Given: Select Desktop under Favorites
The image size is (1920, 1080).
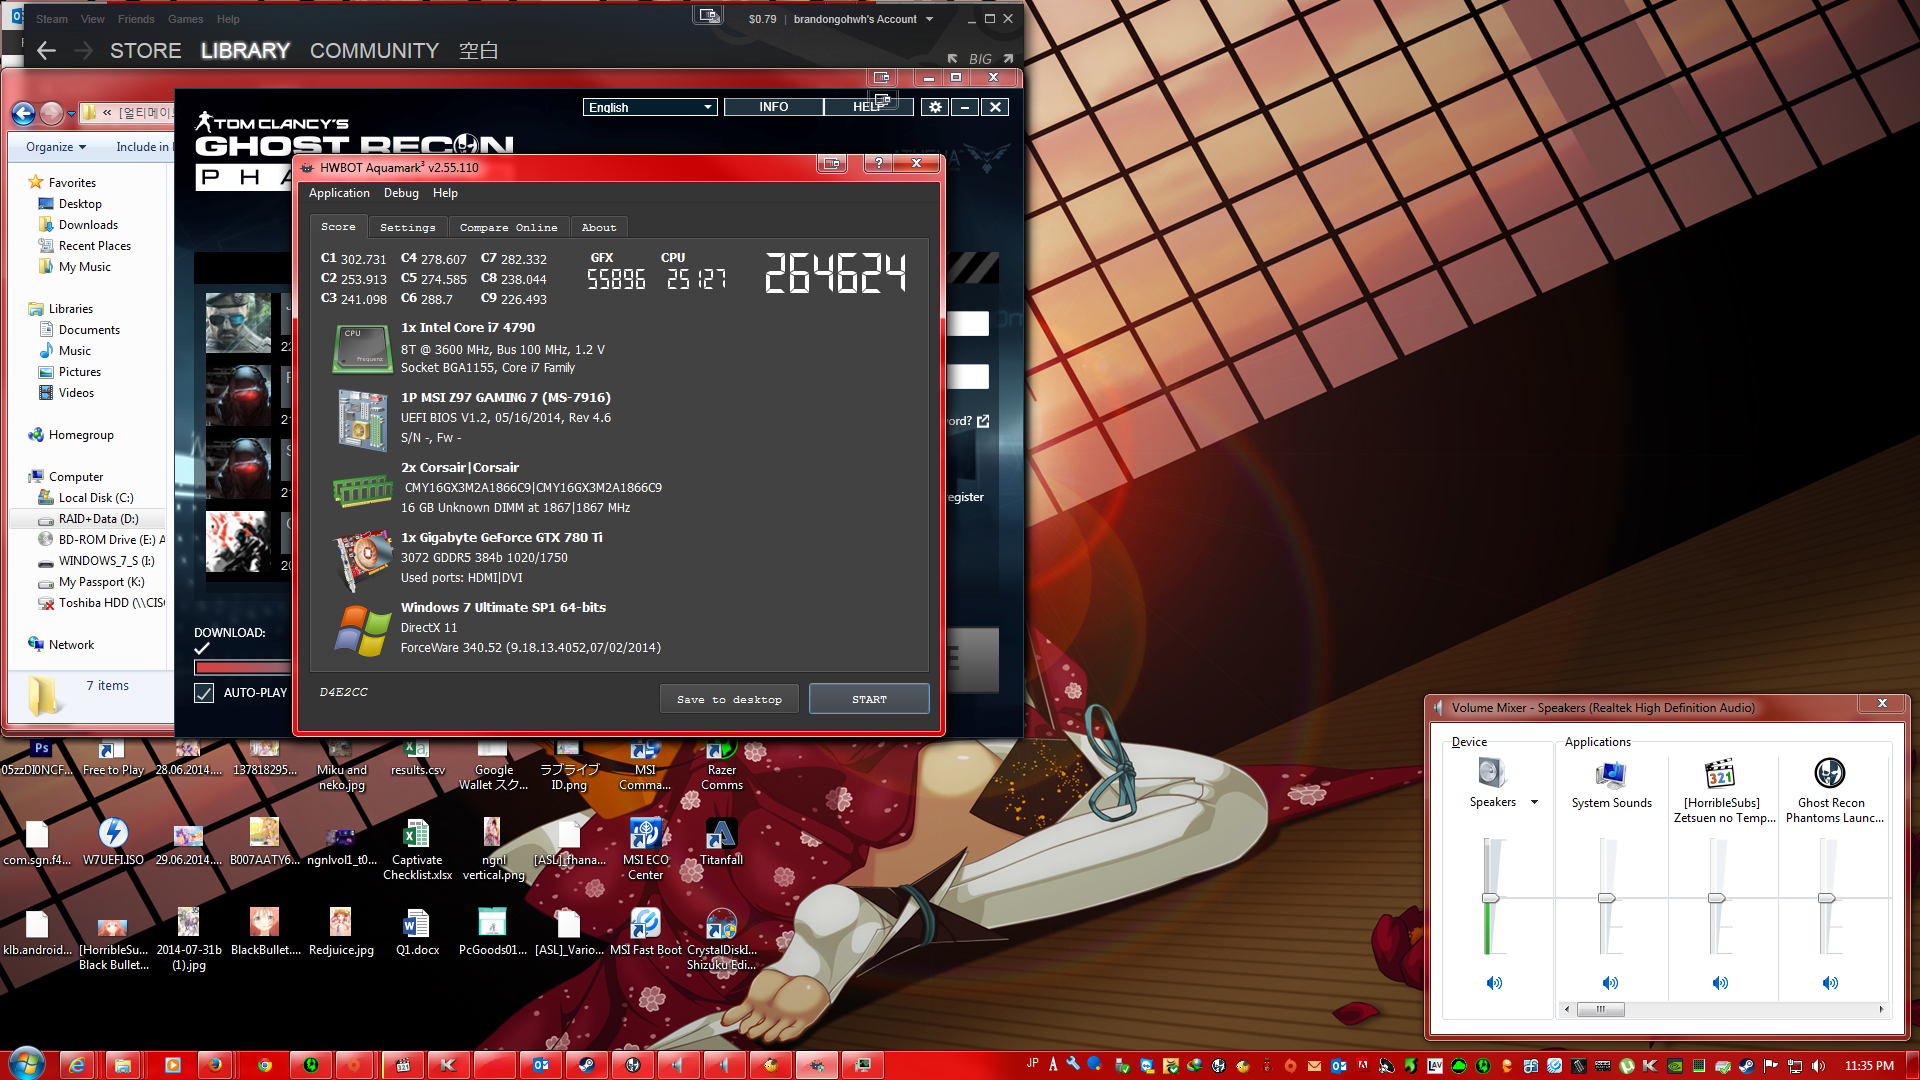Looking at the screenshot, I should [x=80, y=204].
